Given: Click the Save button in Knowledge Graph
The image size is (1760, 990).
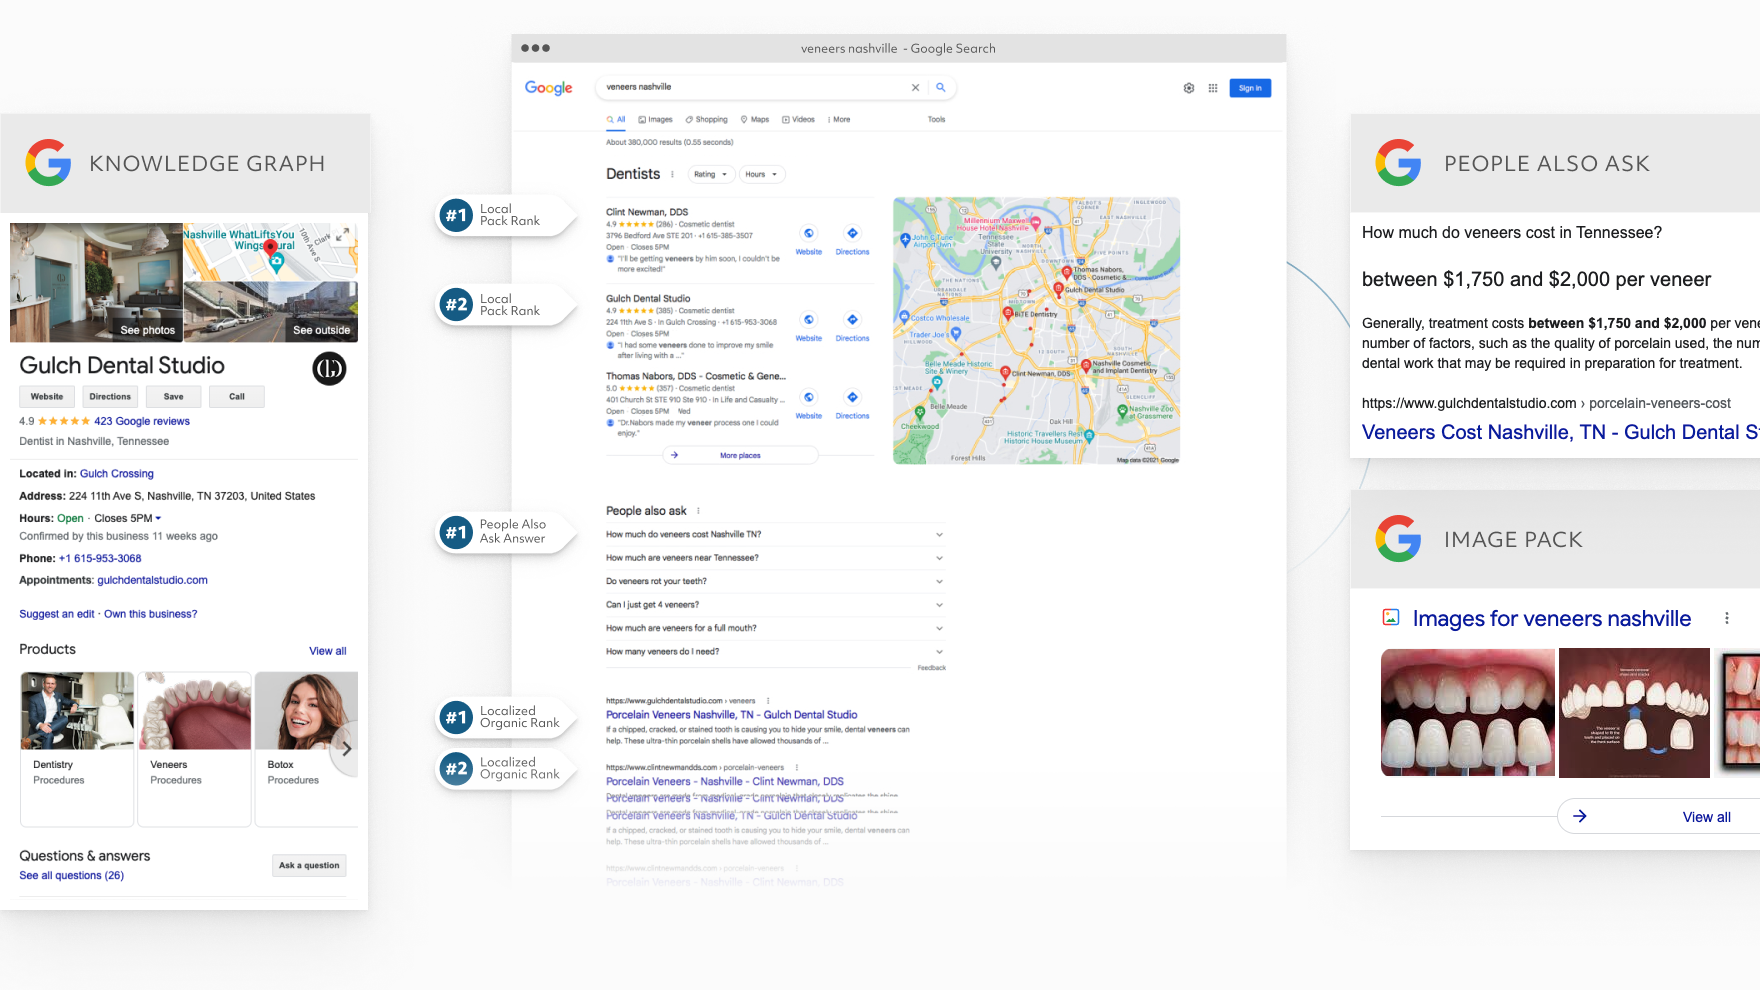Looking at the screenshot, I should (174, 397).
